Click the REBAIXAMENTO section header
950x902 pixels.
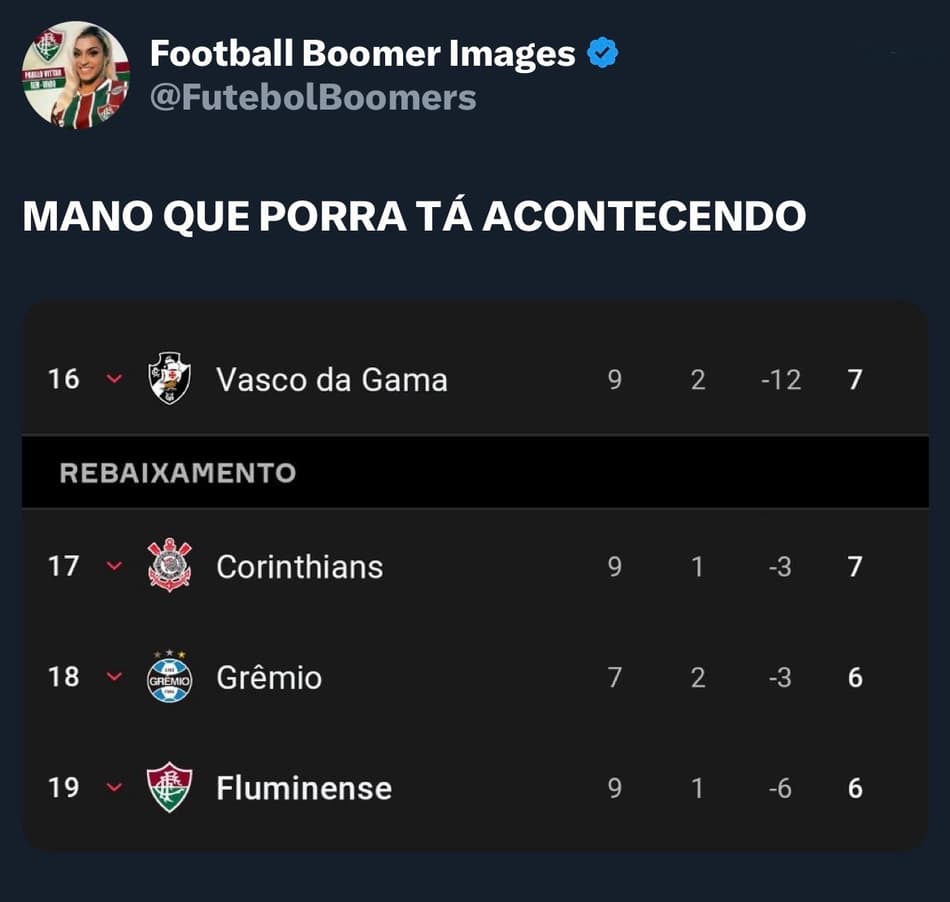[x=178, y=473]
